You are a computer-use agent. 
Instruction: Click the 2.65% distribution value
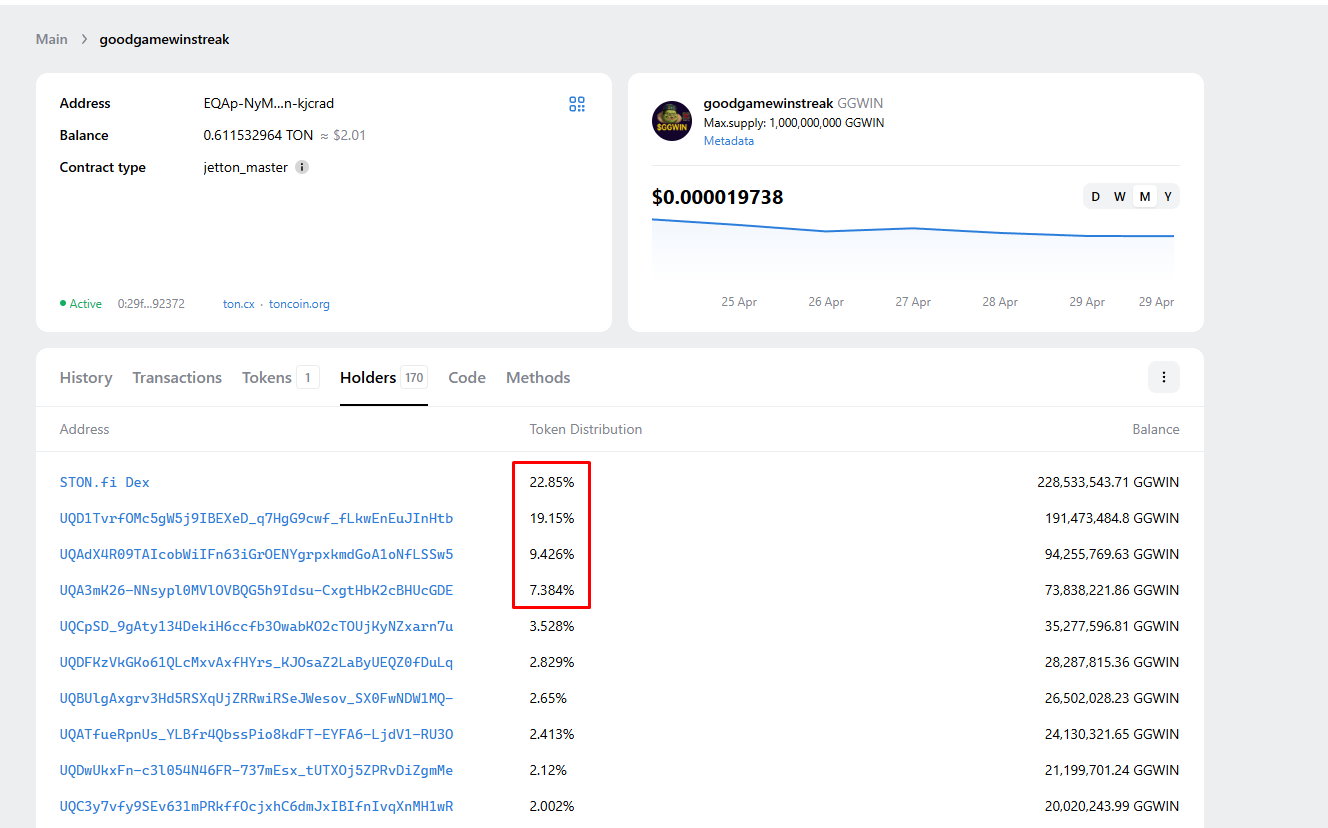pyautogui.click(x=548, y=698)
